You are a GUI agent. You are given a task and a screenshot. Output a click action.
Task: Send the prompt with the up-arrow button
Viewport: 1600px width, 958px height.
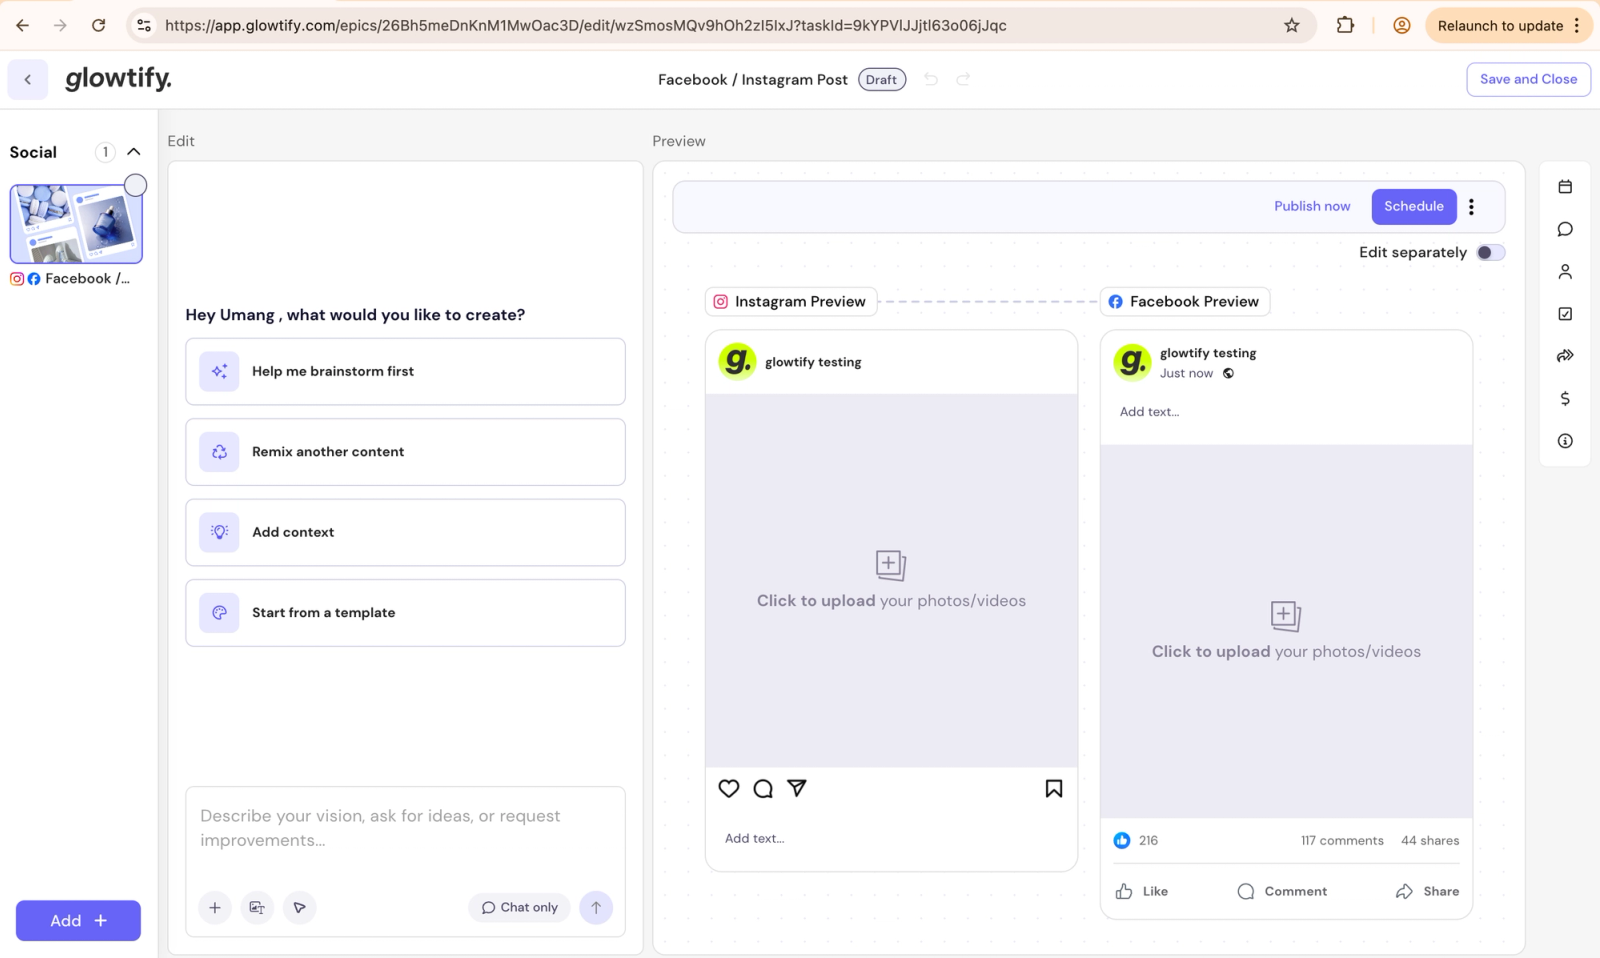coord(596,908)
